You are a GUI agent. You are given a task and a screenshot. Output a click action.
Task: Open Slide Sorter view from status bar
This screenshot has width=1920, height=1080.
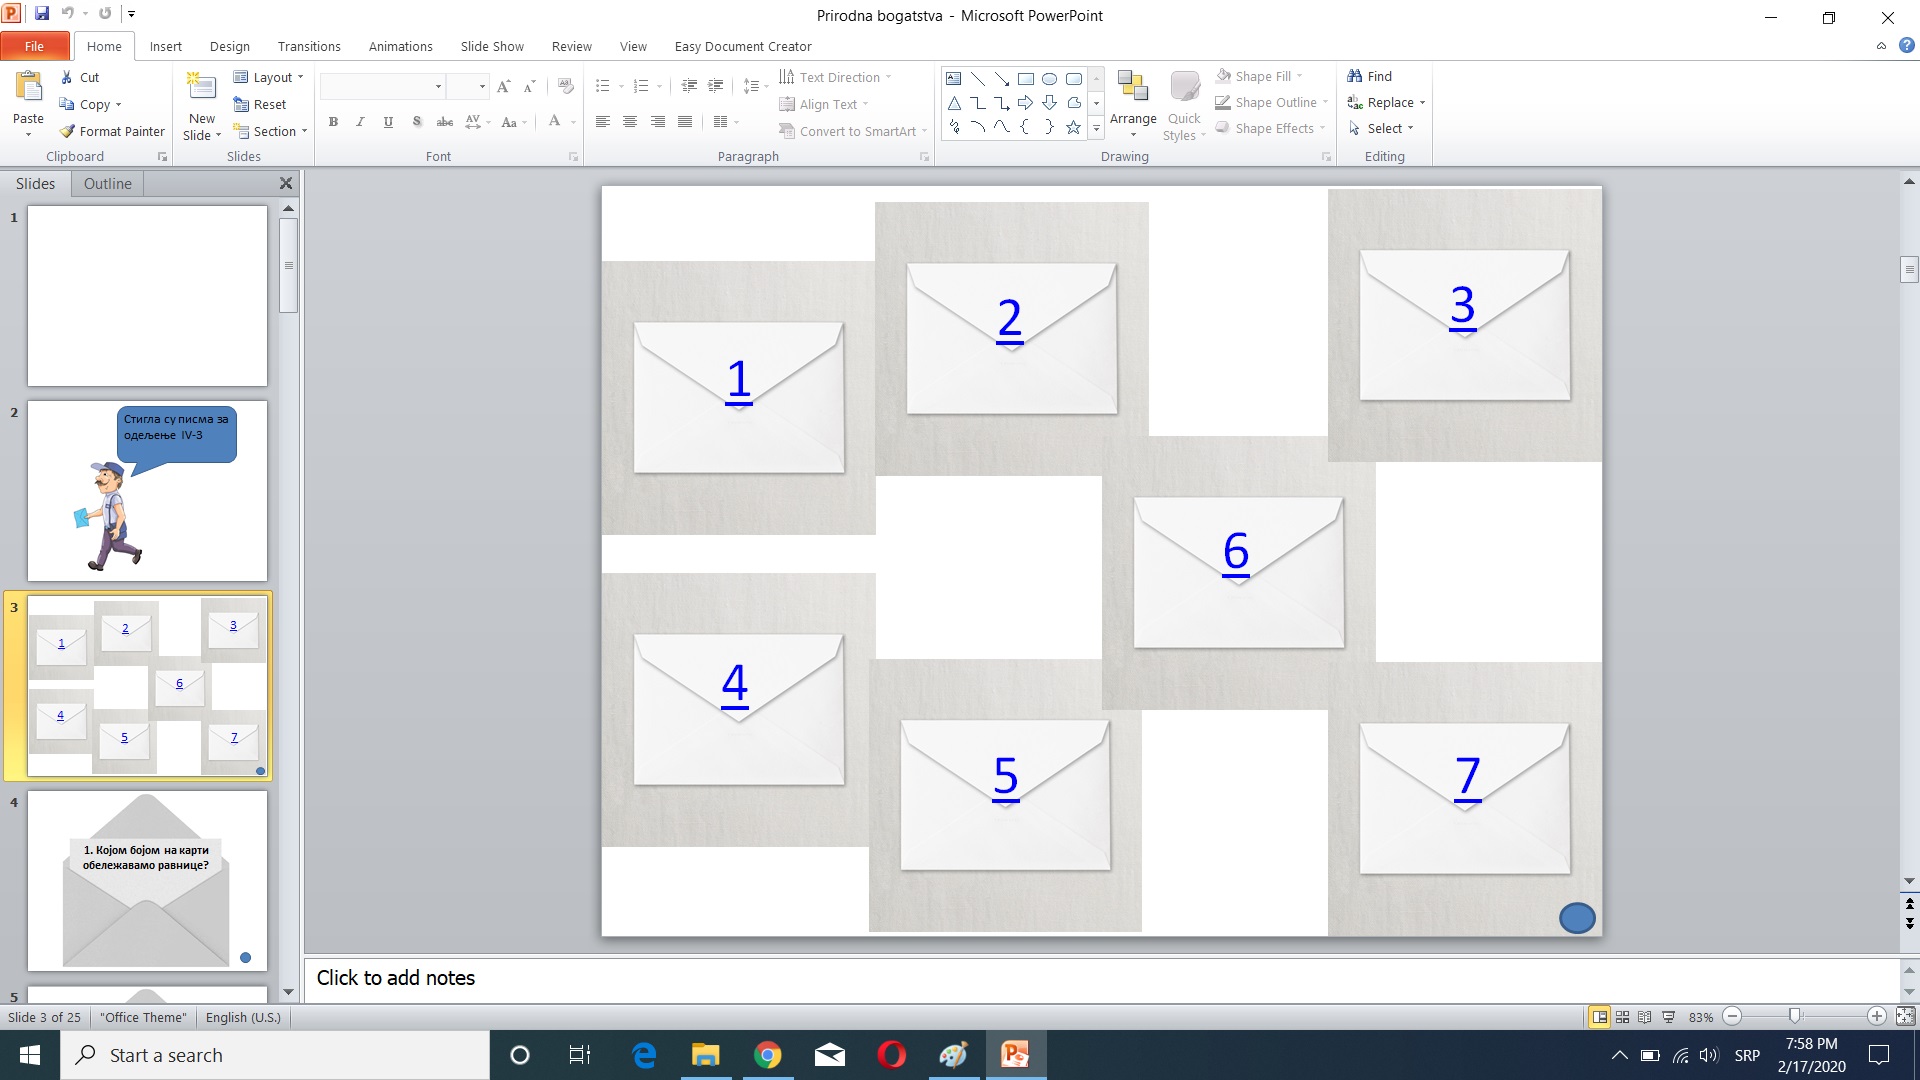(x=1622, y=1017)
